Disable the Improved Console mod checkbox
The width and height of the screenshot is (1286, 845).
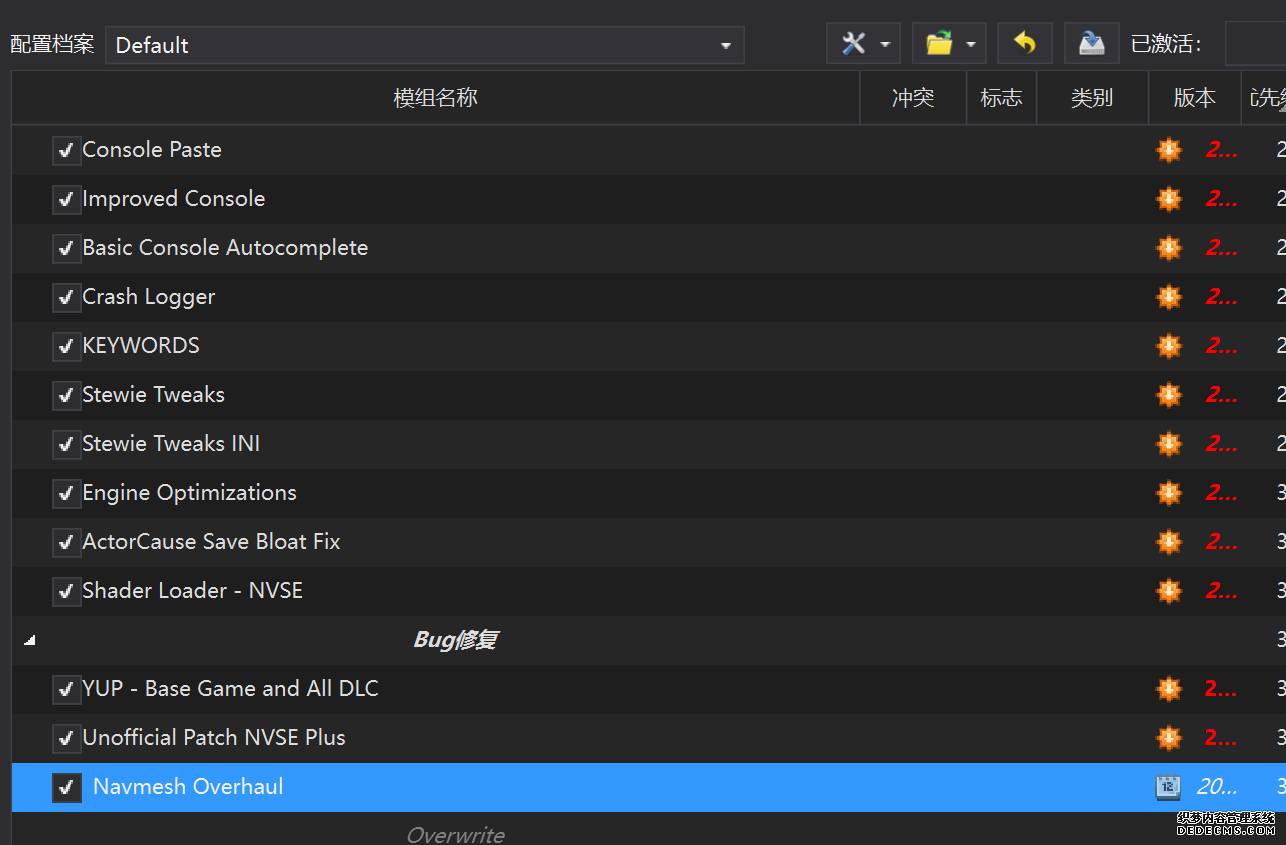66,199
